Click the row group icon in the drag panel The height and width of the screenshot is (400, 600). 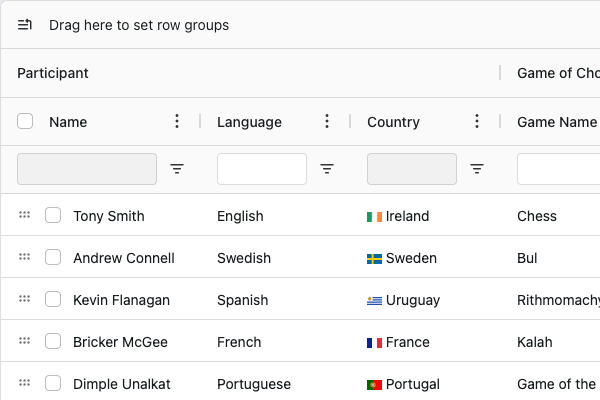[x=25, y=25]
